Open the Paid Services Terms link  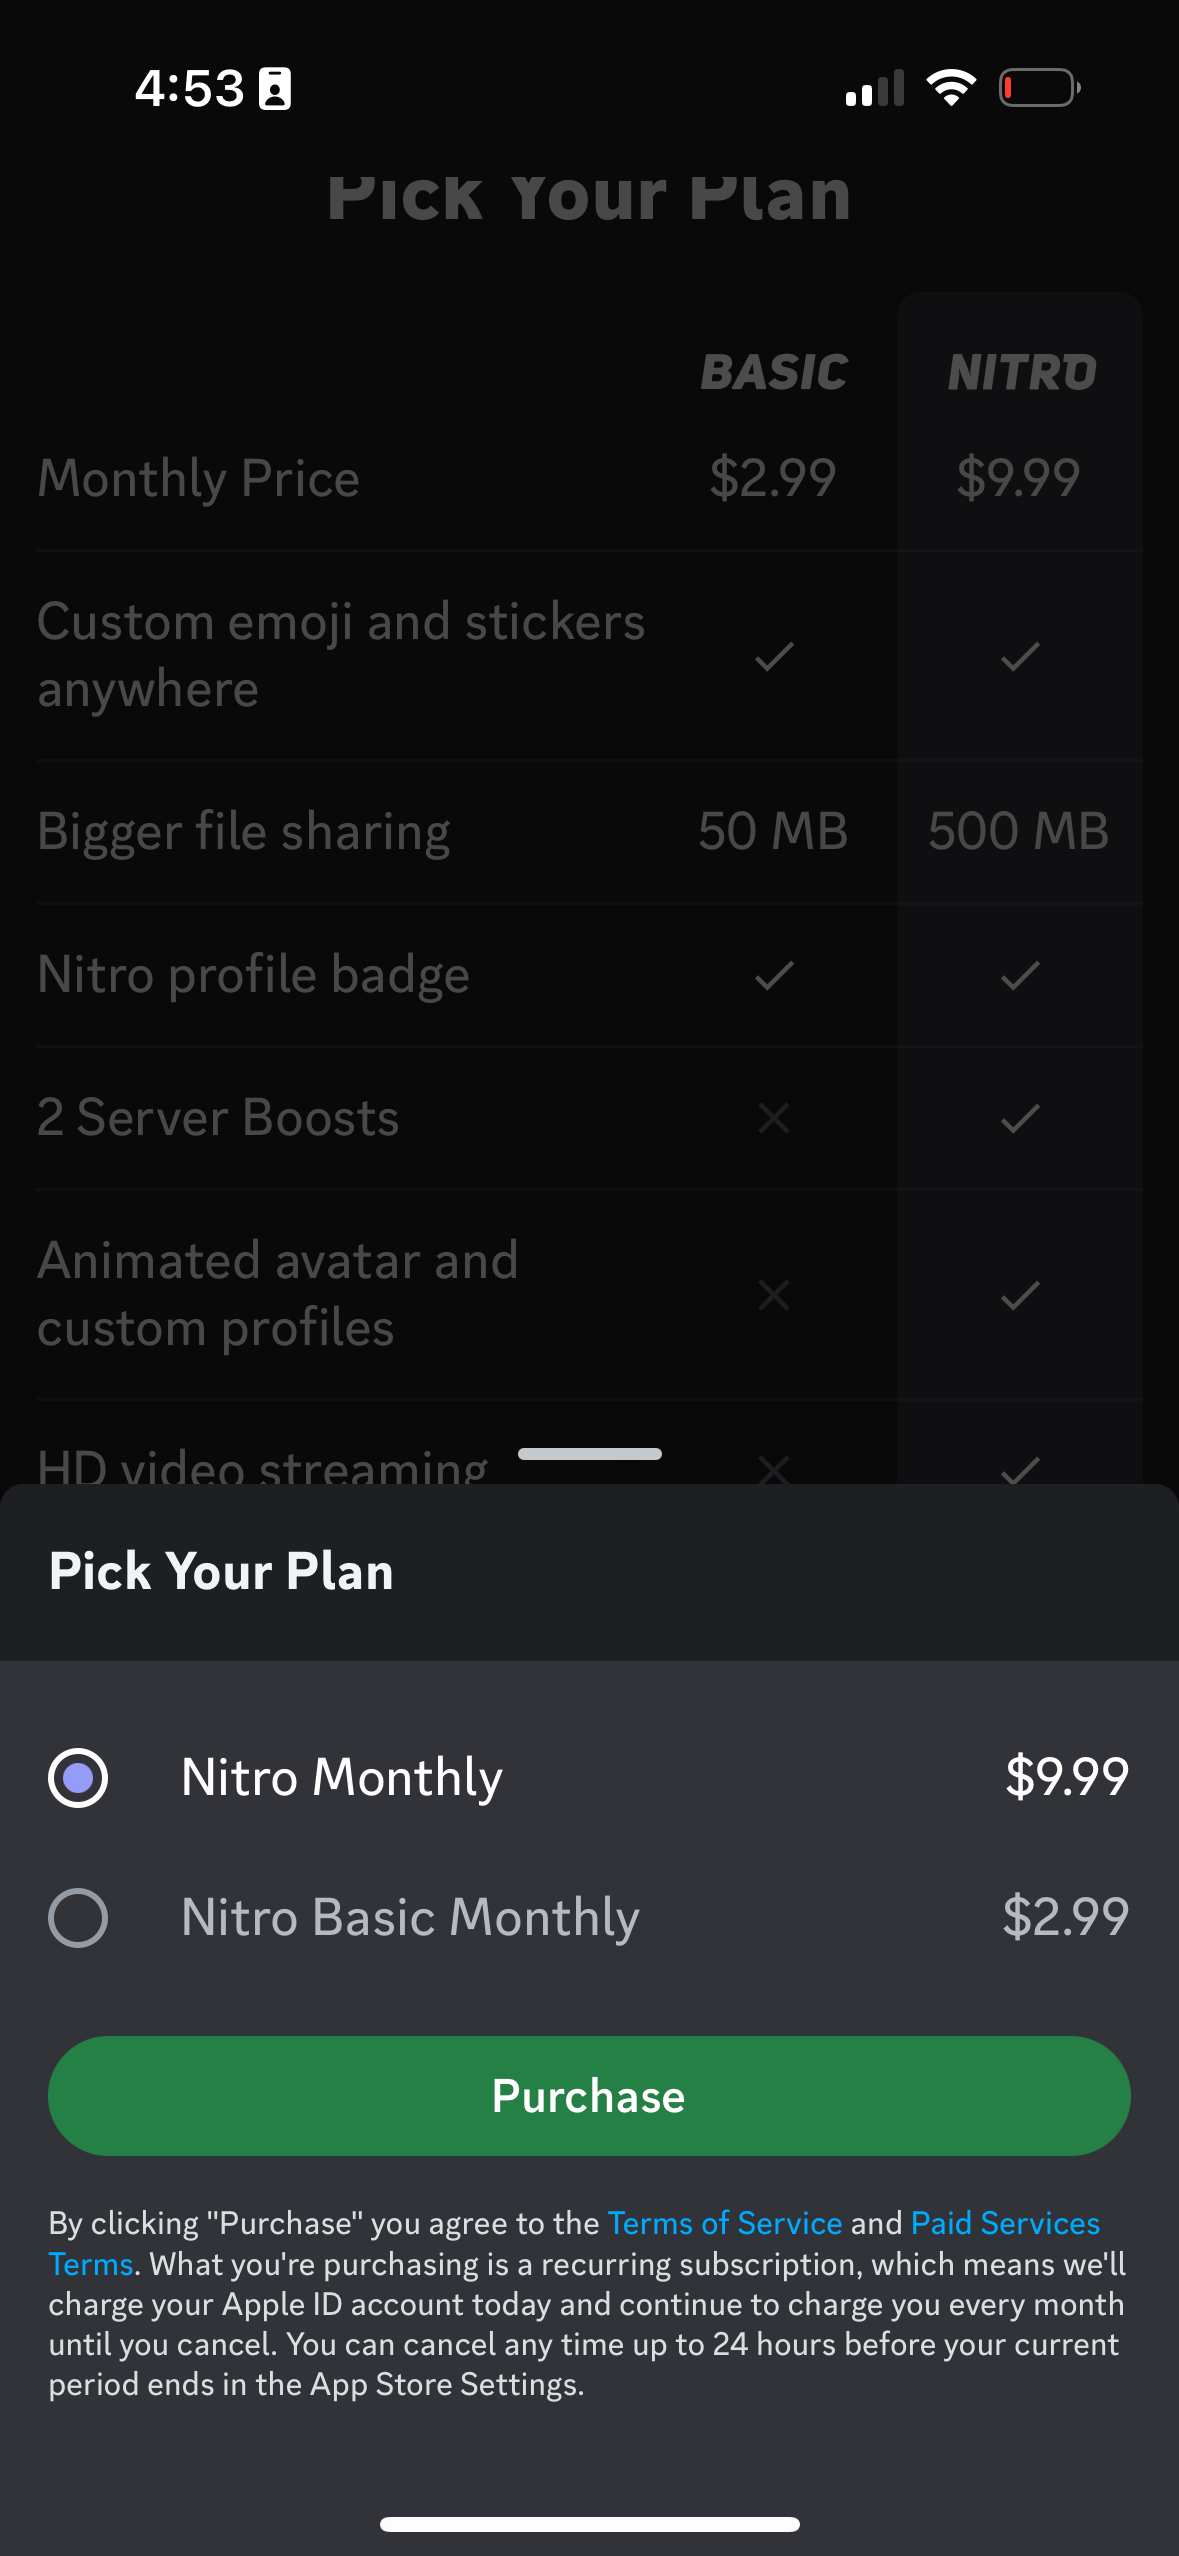[x=1004, y=2223]
